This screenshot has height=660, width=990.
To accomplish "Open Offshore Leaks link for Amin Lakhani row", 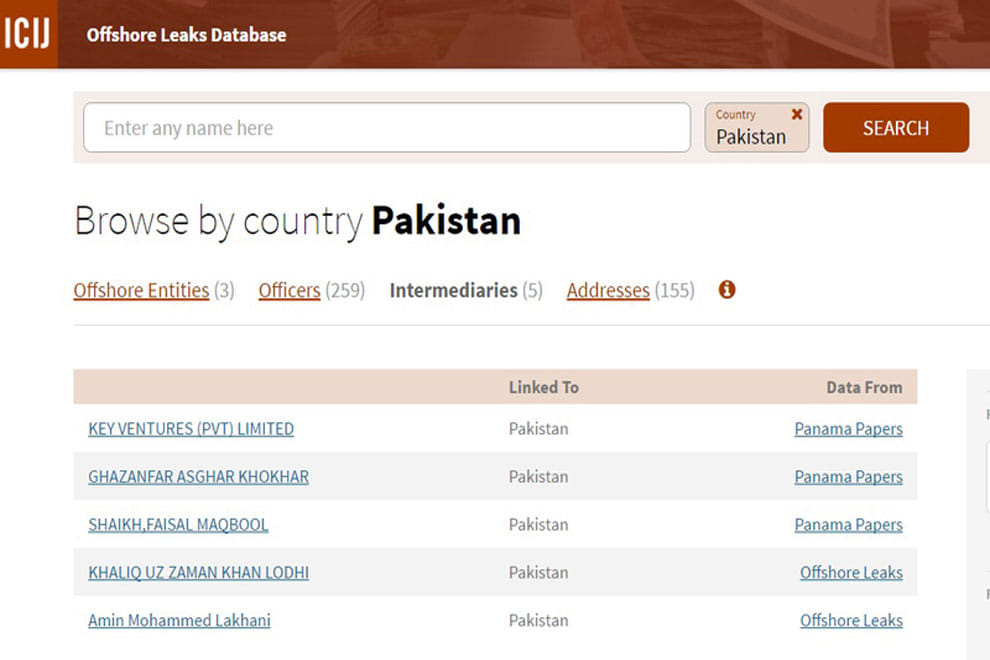I will point(851,621).
